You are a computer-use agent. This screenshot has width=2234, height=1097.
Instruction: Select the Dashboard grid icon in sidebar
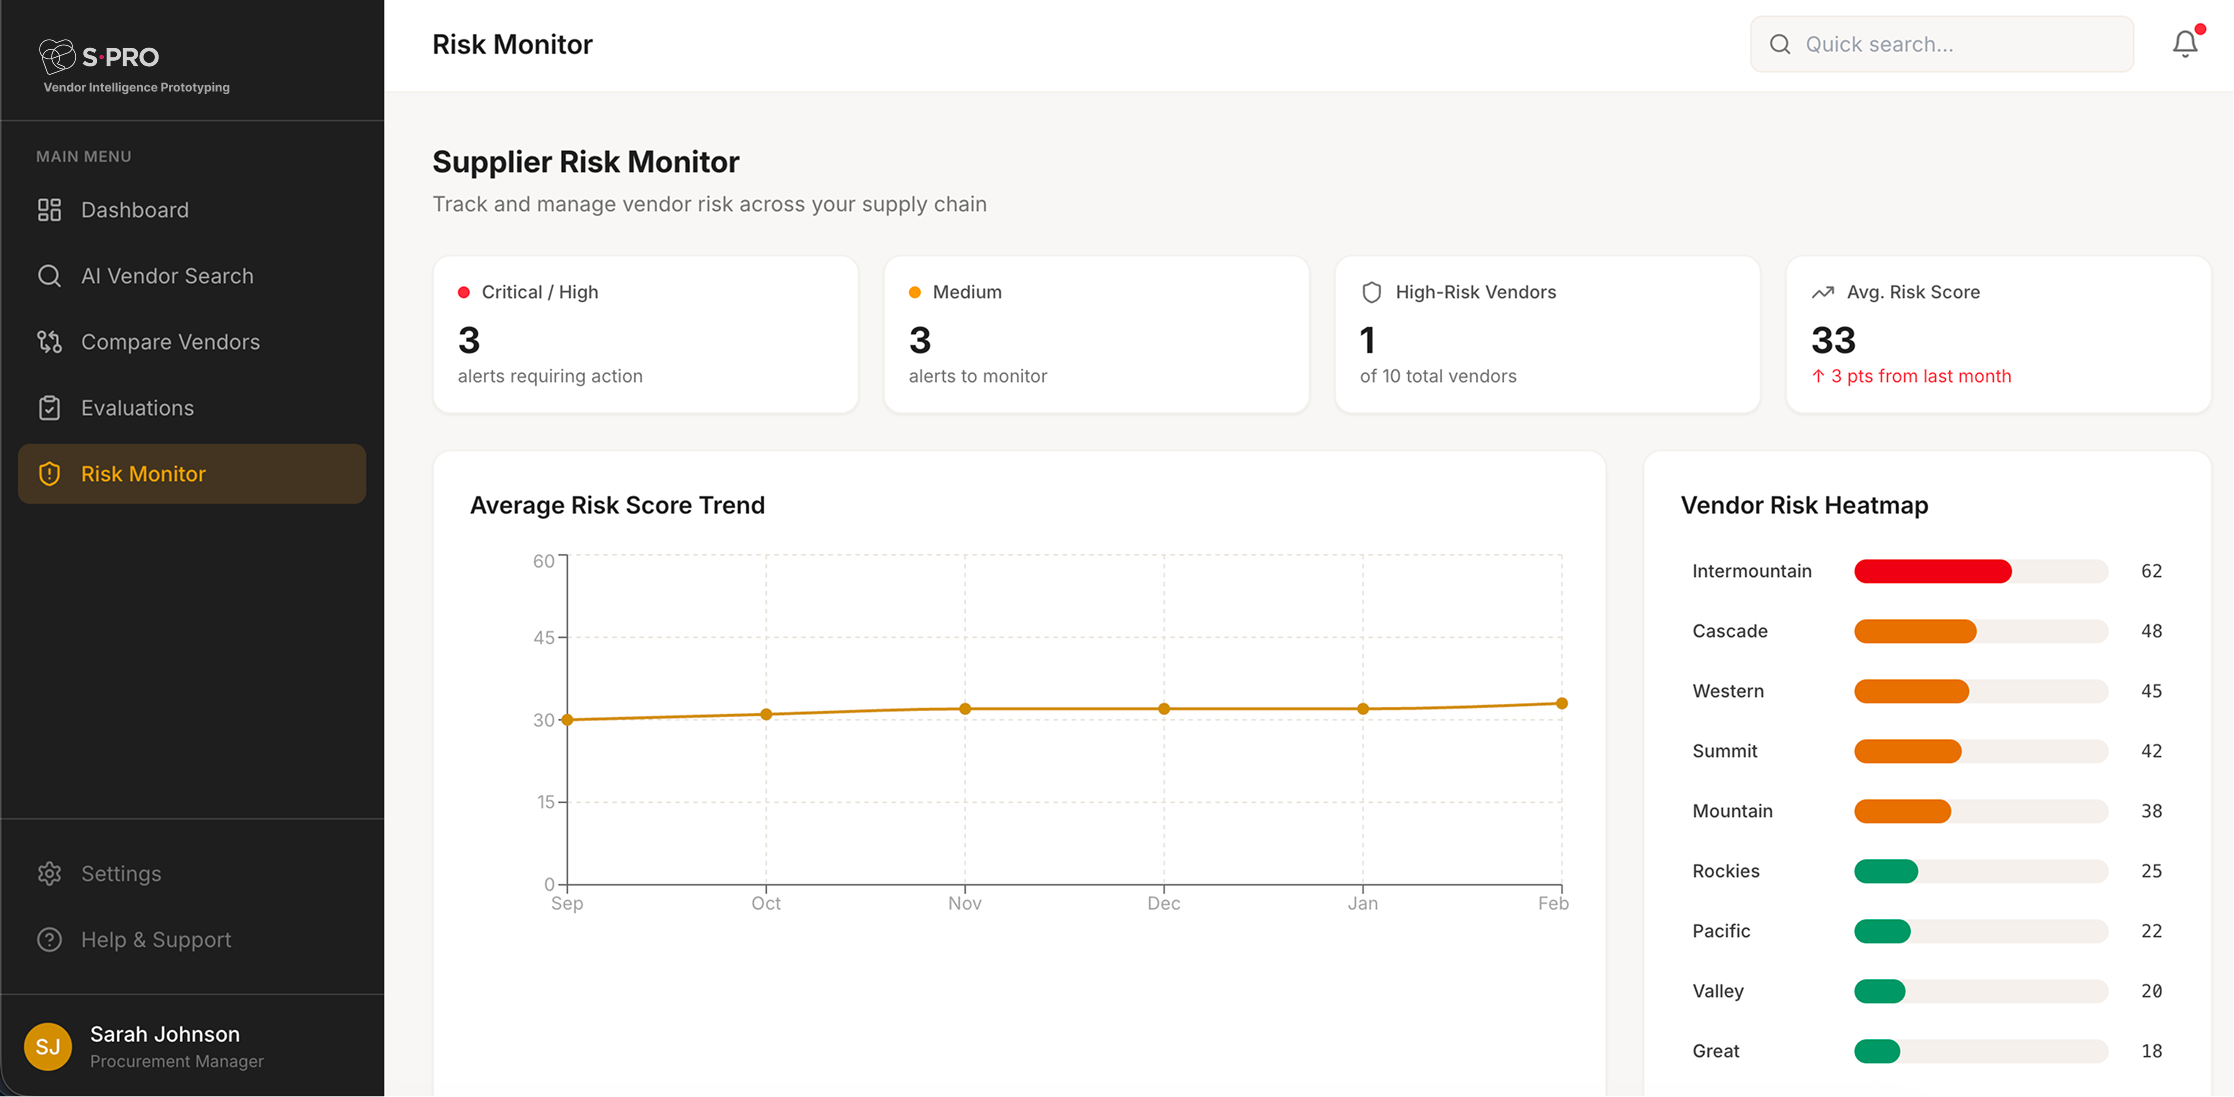coord(49,210)
